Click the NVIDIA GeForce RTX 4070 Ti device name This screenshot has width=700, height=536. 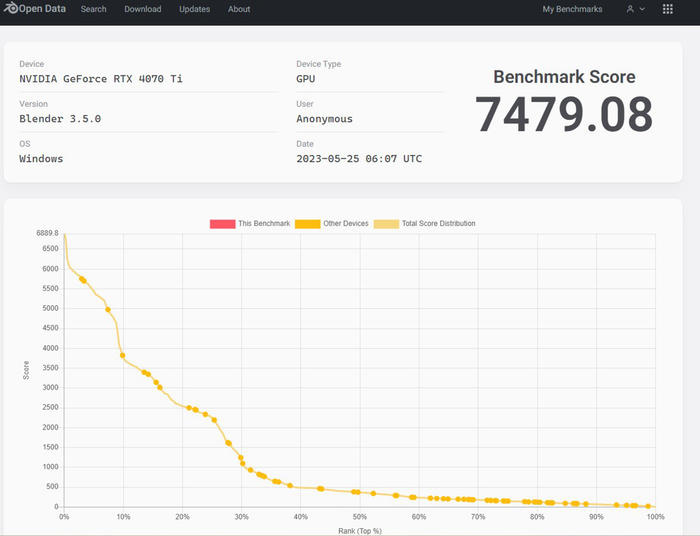pyautogui.click(x=101, y=79)
